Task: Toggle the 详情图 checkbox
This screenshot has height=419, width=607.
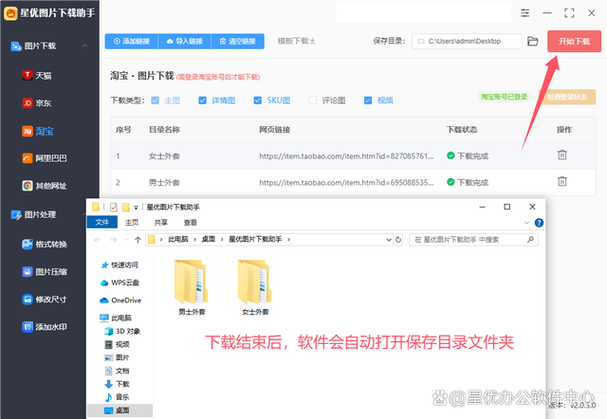Action: coord(202,100)
